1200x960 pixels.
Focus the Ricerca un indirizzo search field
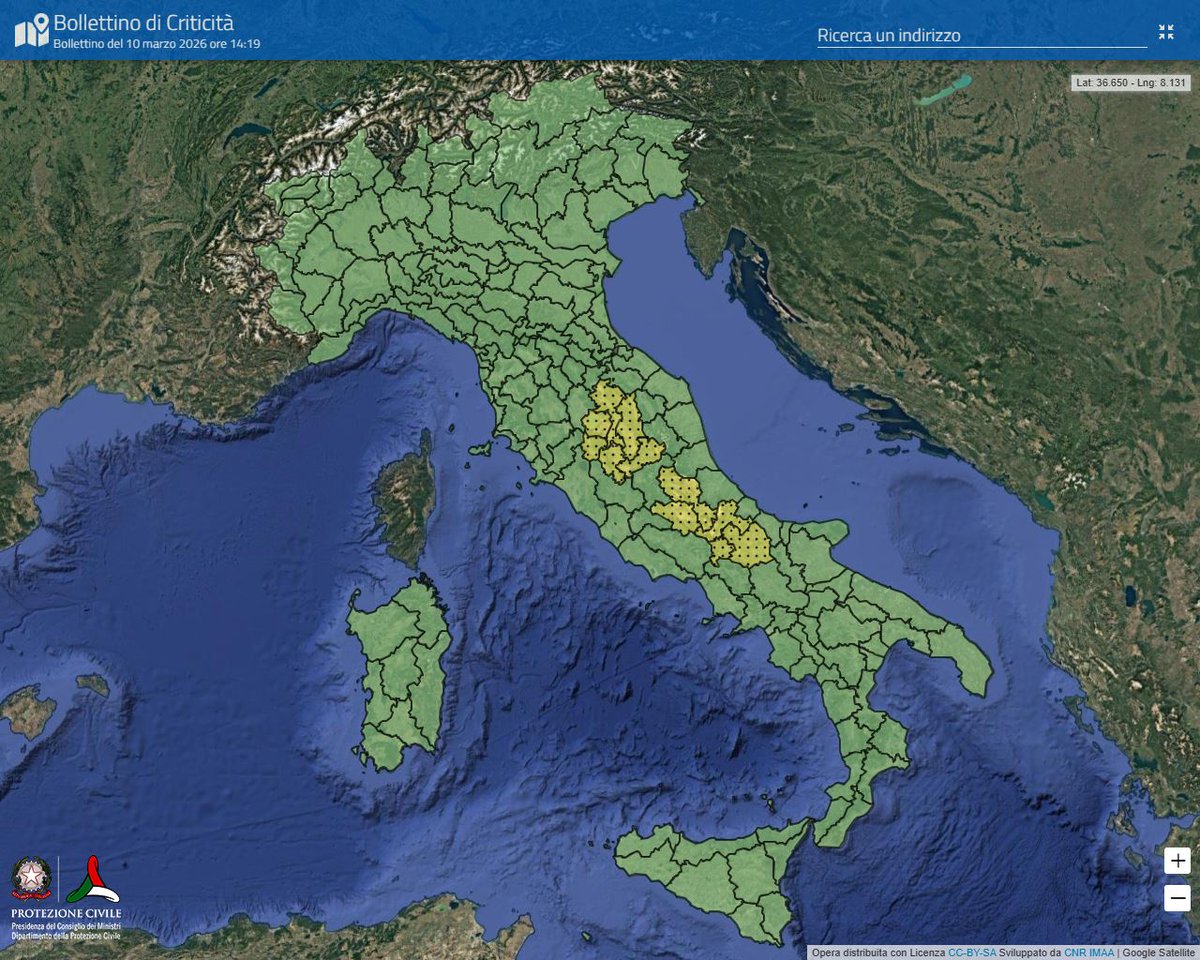[982, 35]
